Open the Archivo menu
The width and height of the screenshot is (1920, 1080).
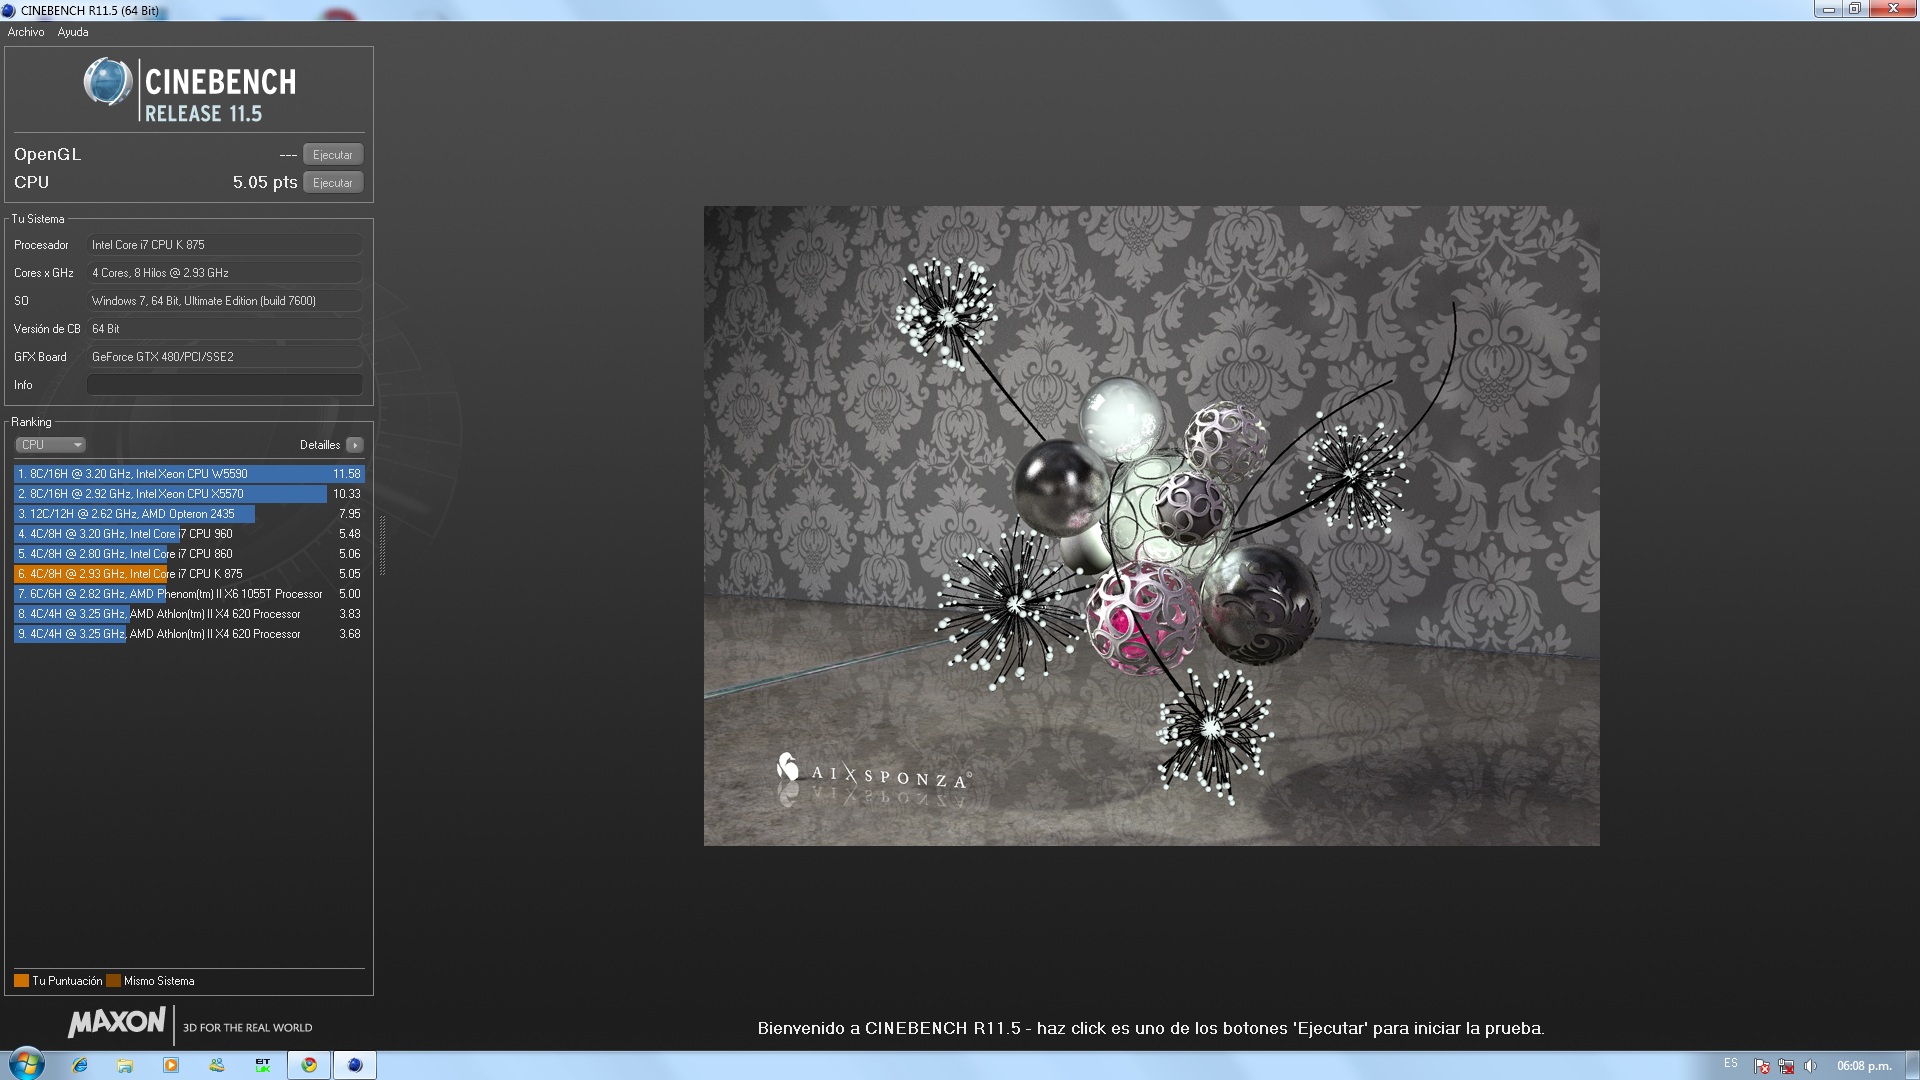pyautogui.click(x=26, y=32)
